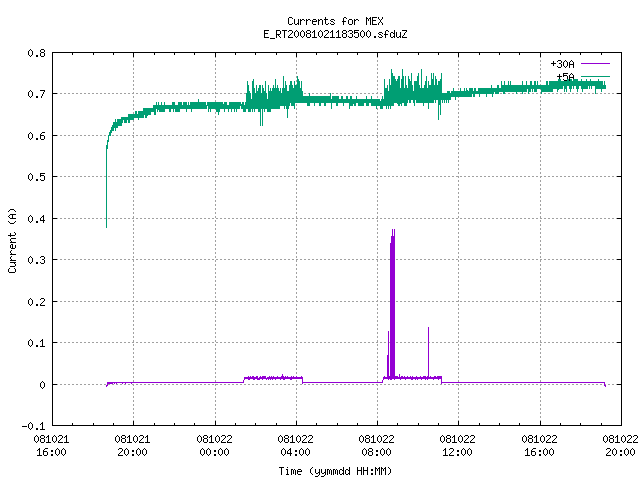
Task: Click the 0.3 y-axis tick label
Action: 36,260
